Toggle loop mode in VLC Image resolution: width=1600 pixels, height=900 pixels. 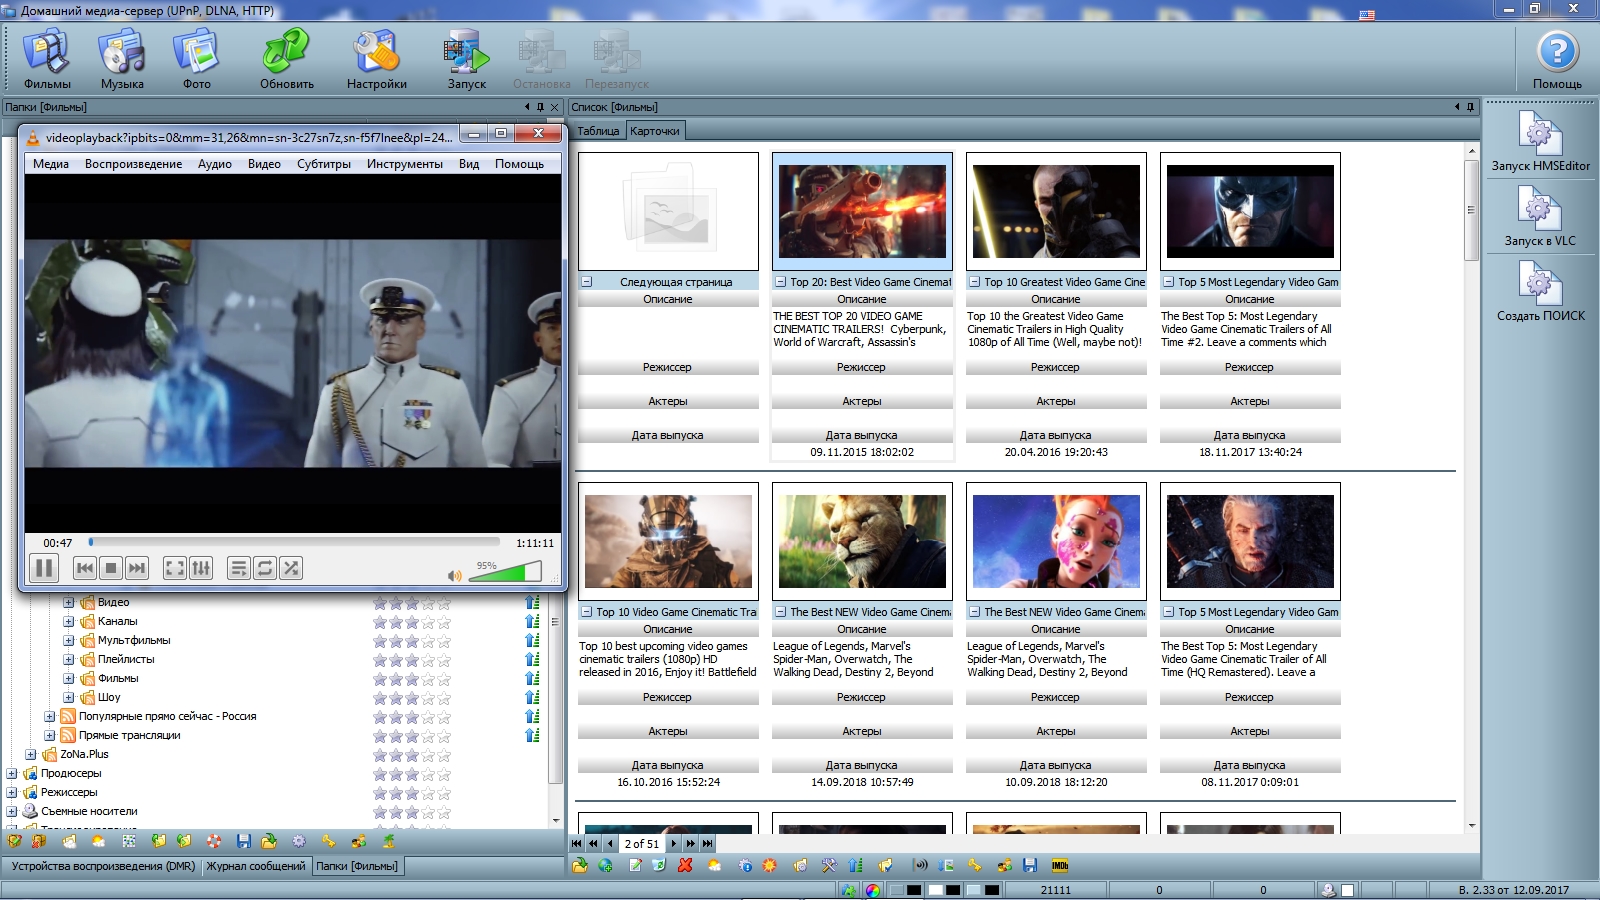[265, 568]
